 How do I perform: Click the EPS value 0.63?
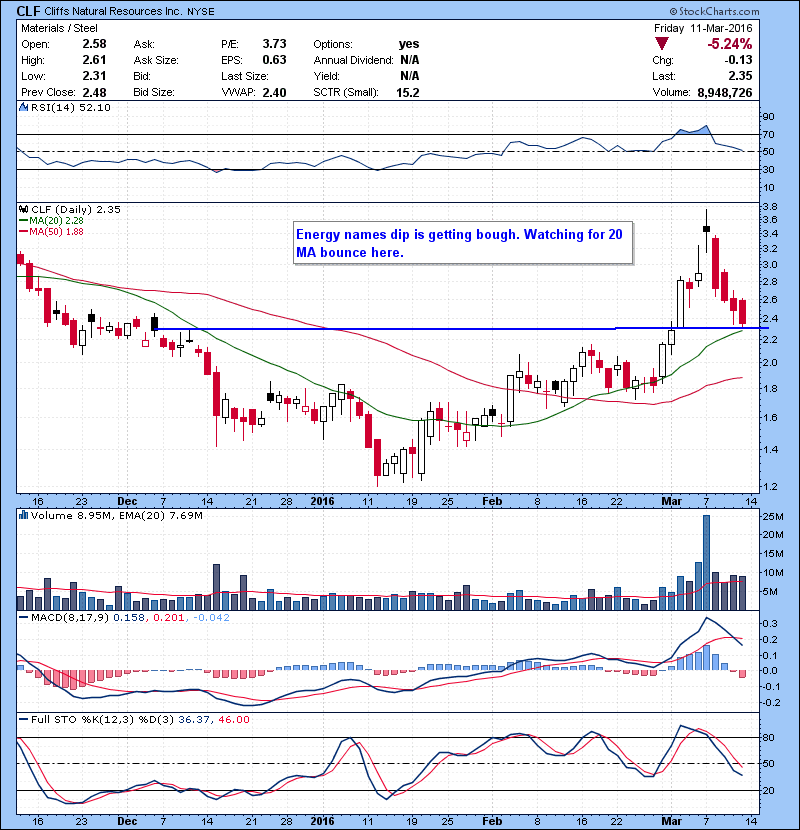click(274, 60)
